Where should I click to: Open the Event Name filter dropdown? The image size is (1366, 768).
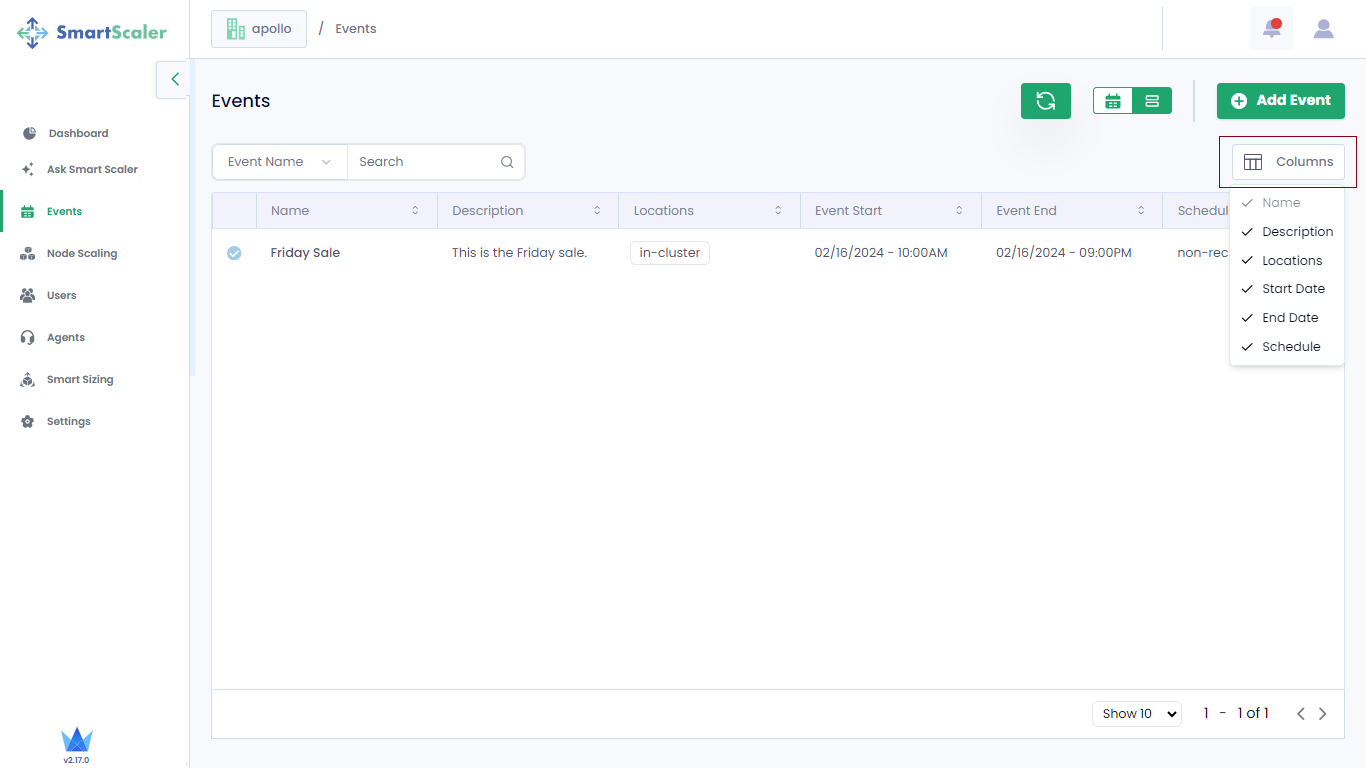(x=279, y=162)
